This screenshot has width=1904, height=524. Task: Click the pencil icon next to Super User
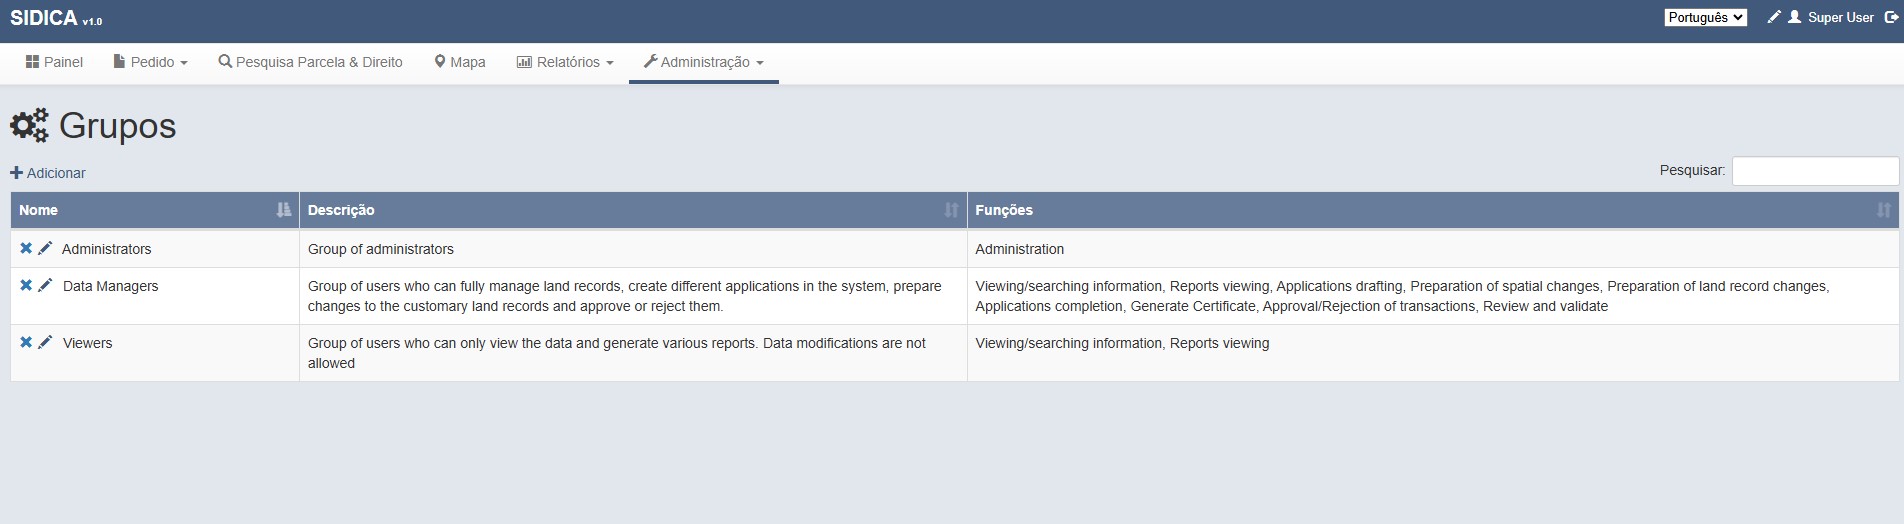(x=1774, y=17)
